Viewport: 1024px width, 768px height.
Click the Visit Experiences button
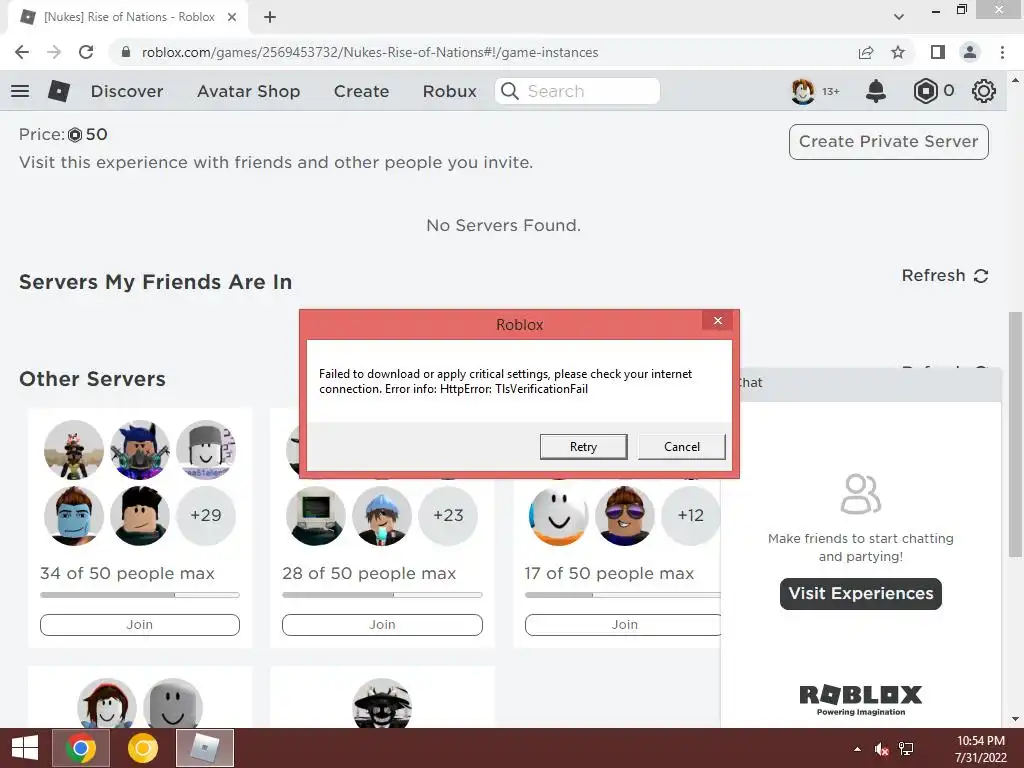[x=861, y=594]
